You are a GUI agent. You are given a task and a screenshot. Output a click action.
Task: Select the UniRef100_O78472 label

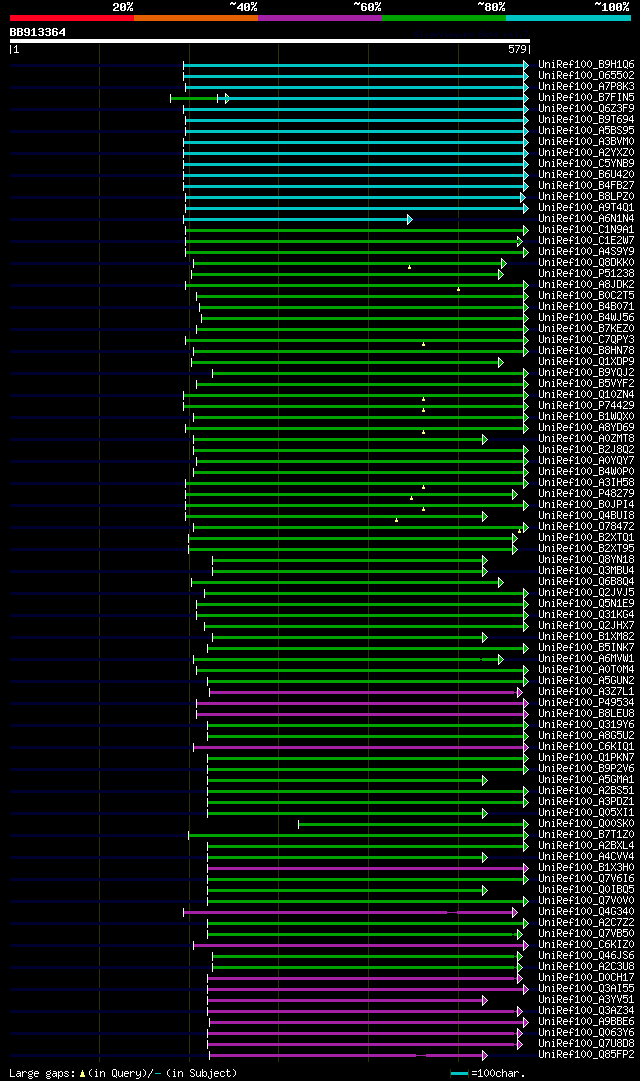(x=586, y=527)
